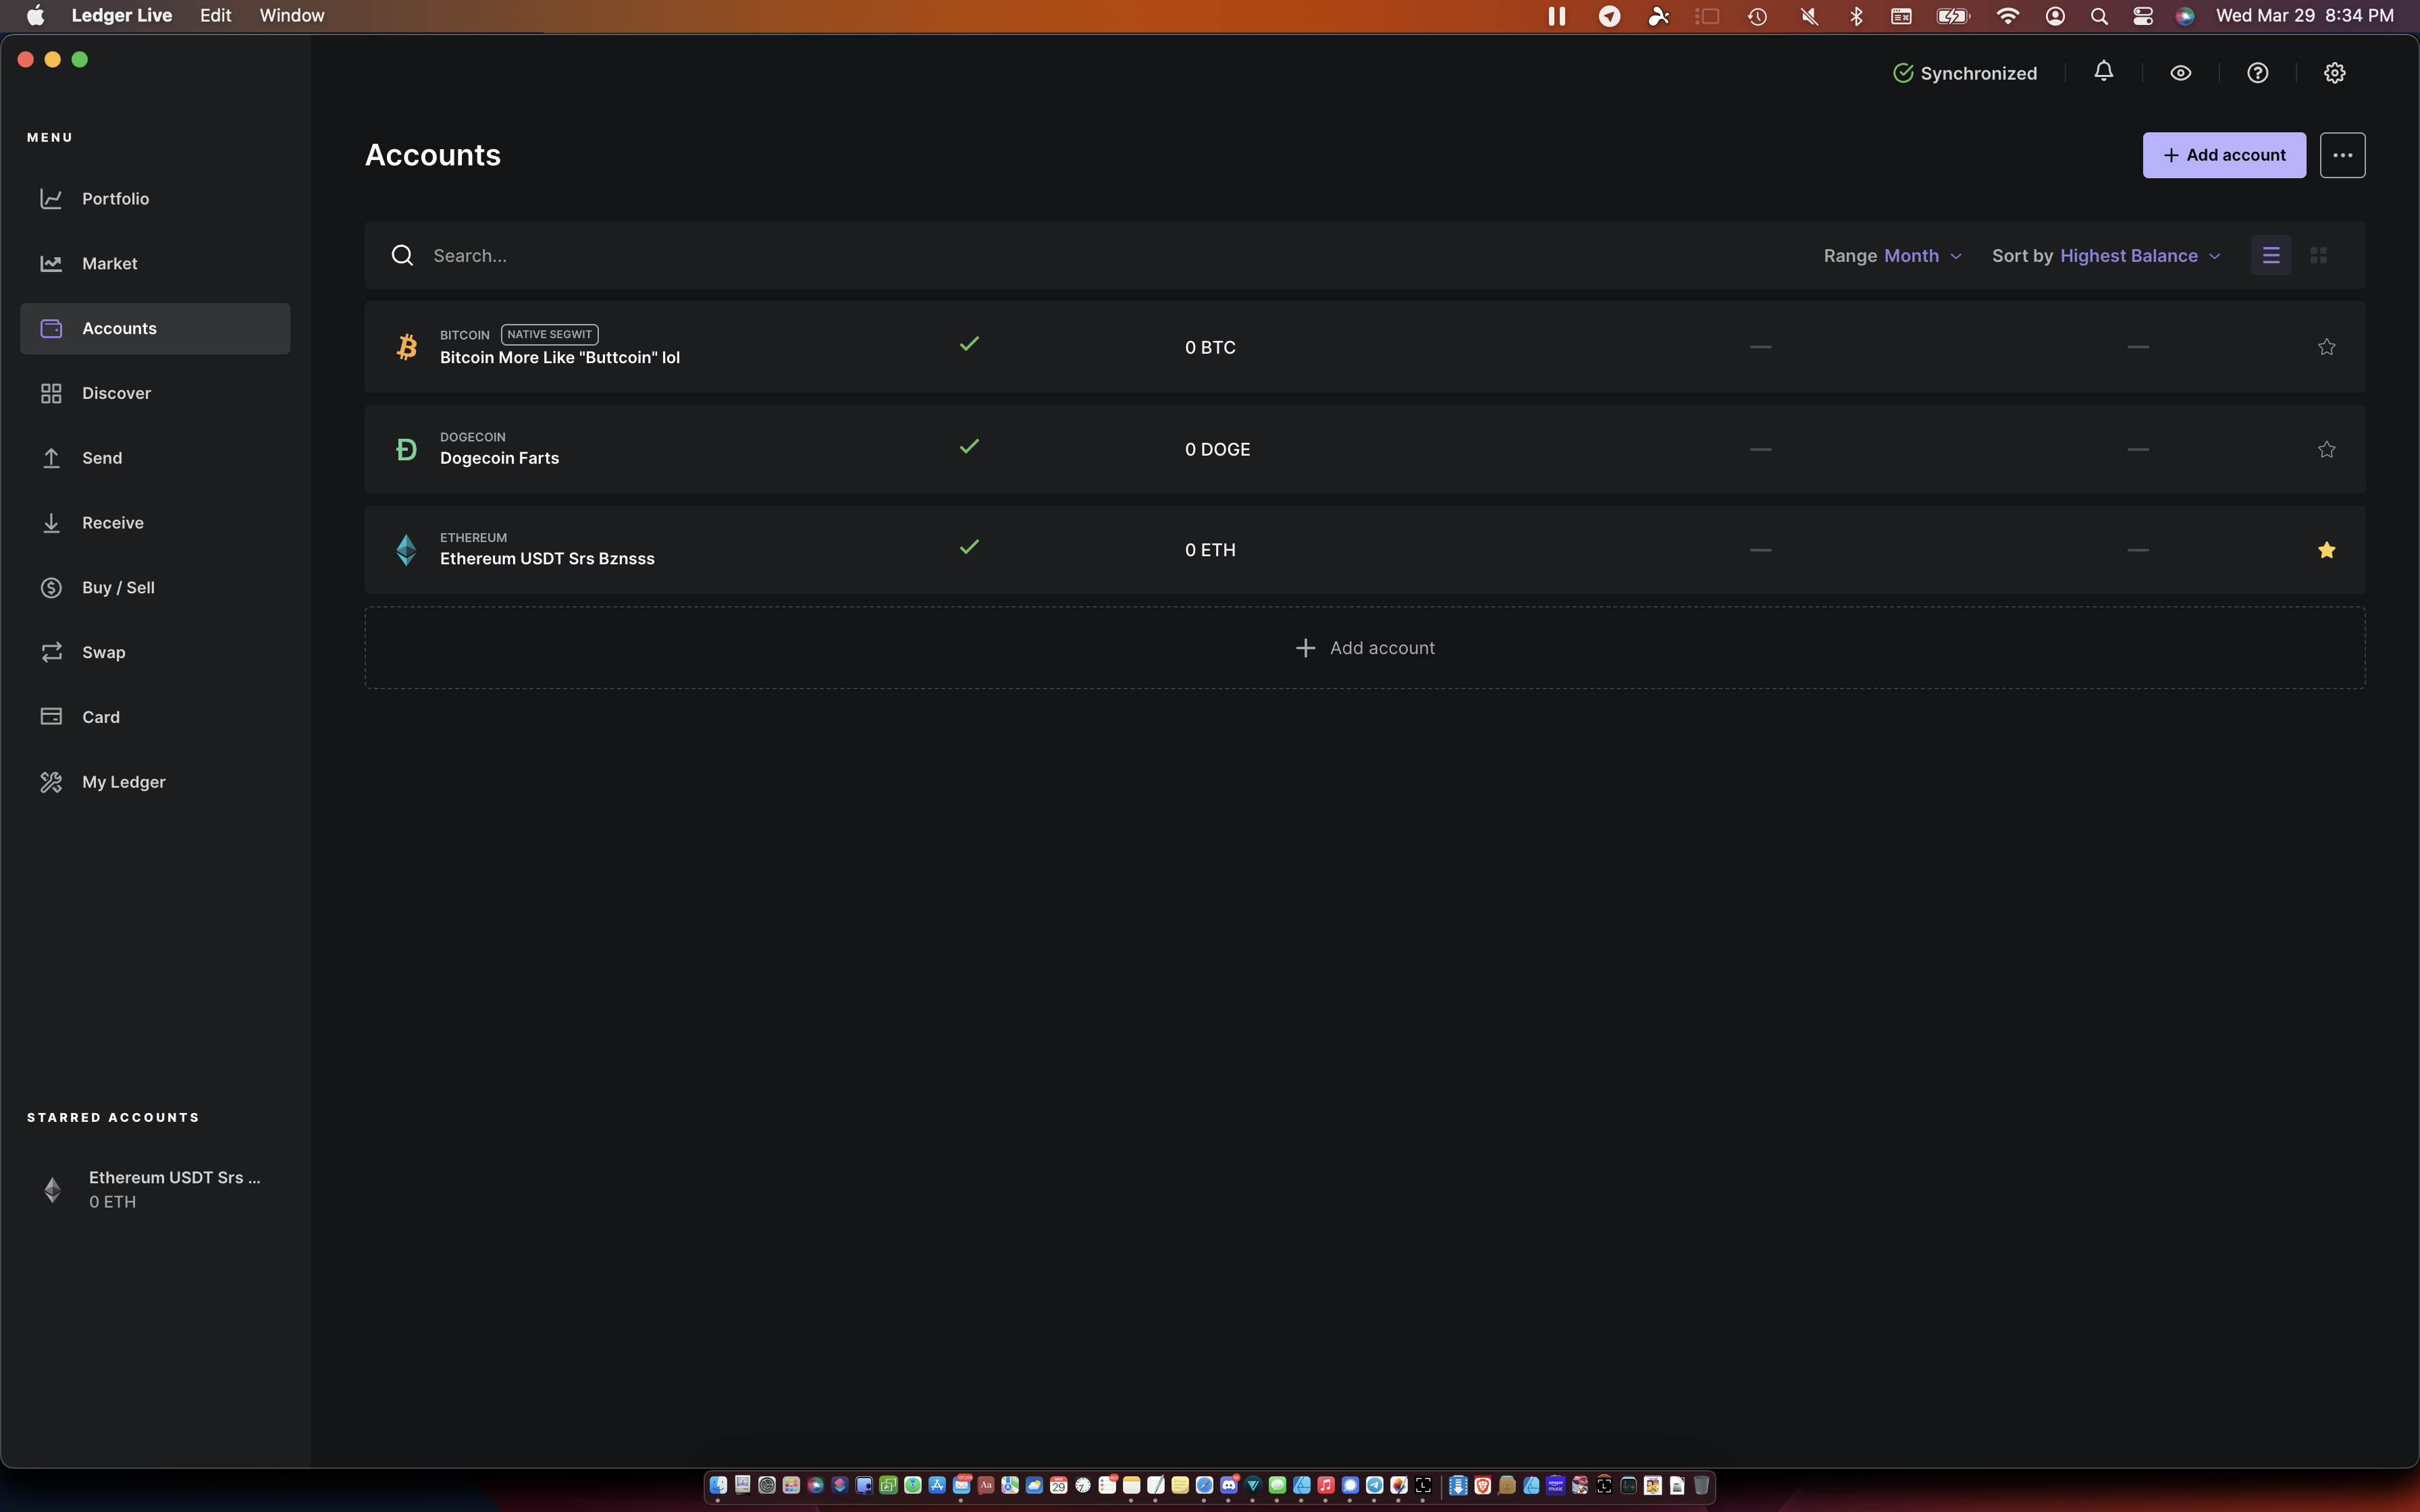
Task: Open settings gear icon
Action: (x=2334, y=73)
